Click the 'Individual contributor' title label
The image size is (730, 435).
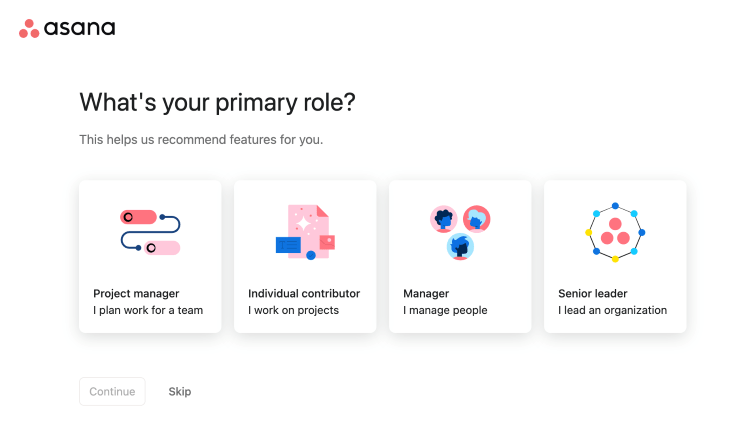tap(304, 293)
